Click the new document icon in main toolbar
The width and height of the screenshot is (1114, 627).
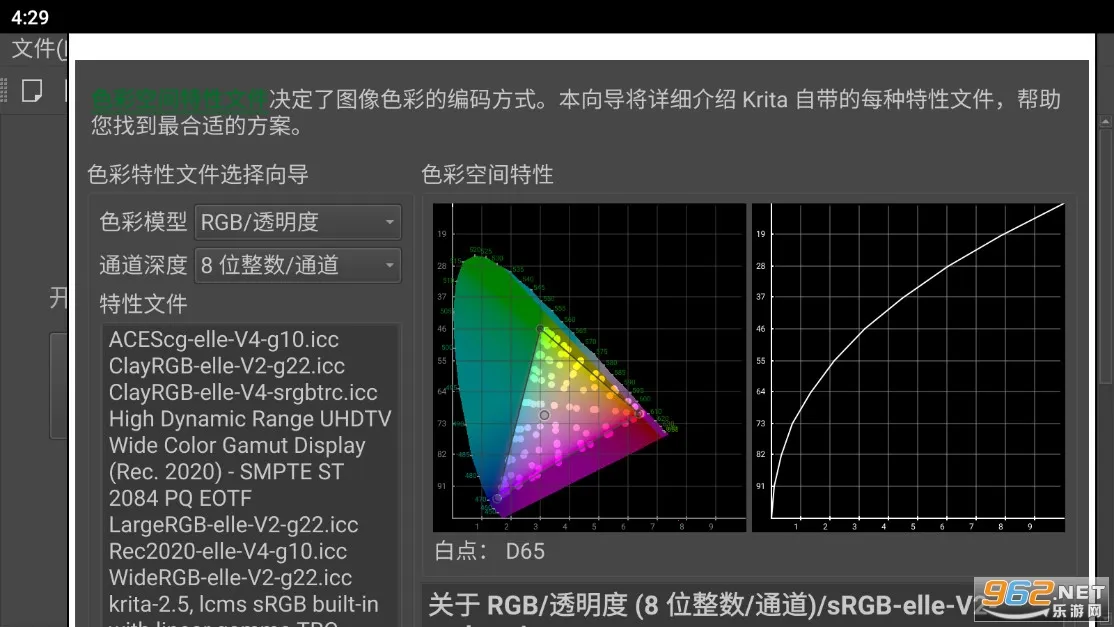click(x=32, y=91)
